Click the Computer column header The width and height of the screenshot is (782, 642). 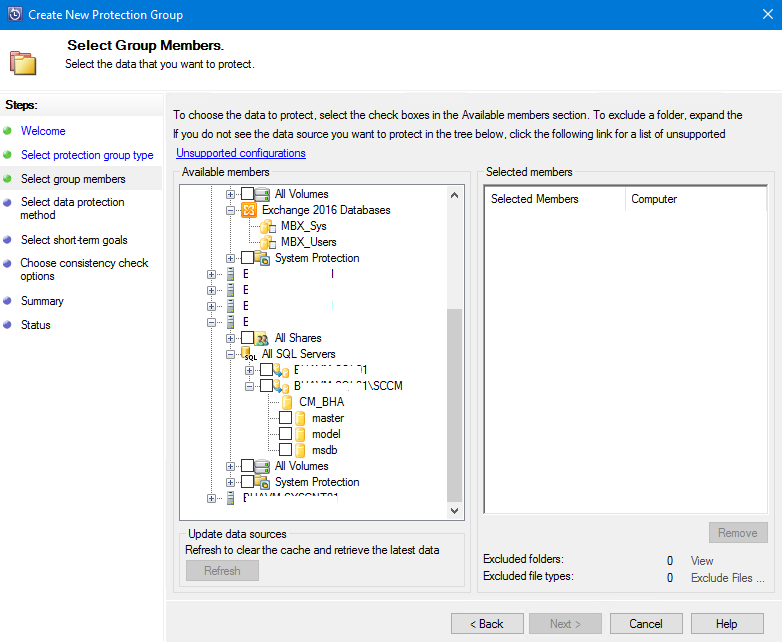[654, 199]
